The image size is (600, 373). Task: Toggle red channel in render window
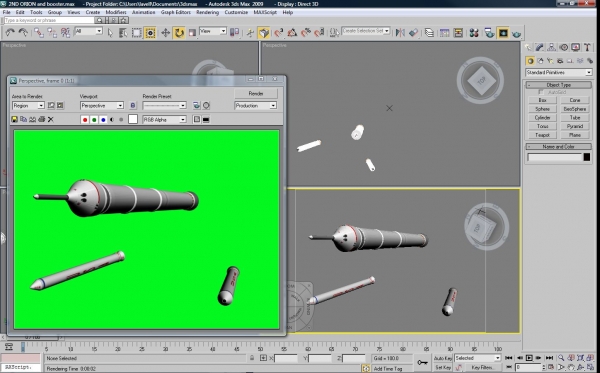click(85, 120)
